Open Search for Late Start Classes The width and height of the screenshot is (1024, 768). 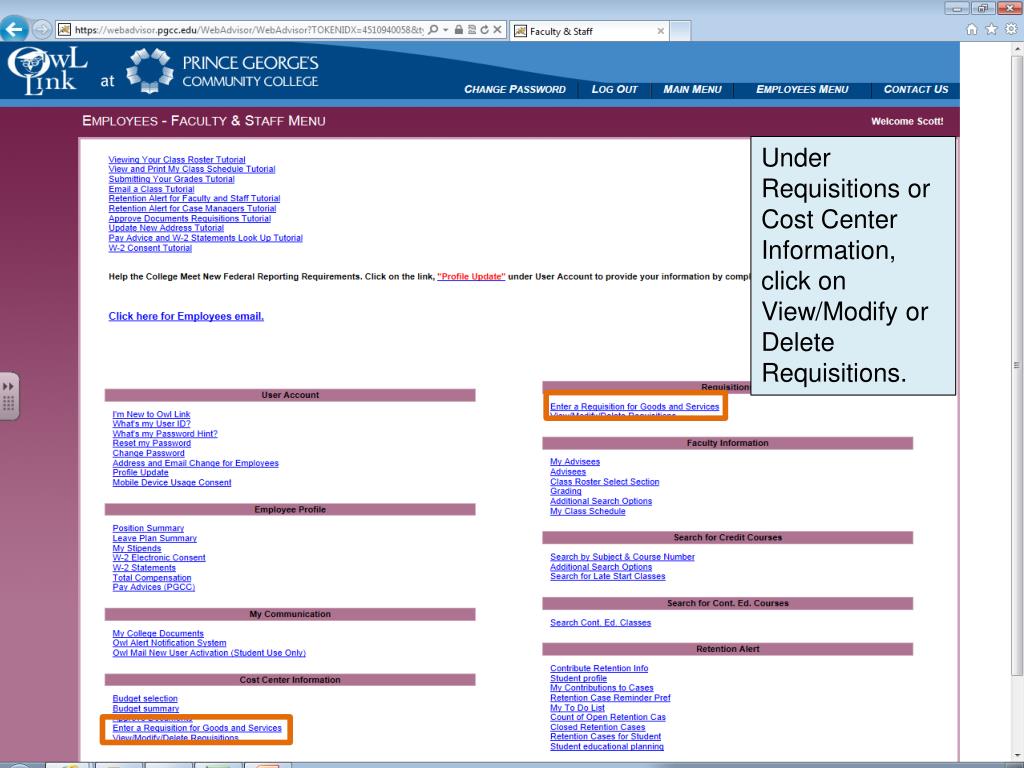[607, 577]
